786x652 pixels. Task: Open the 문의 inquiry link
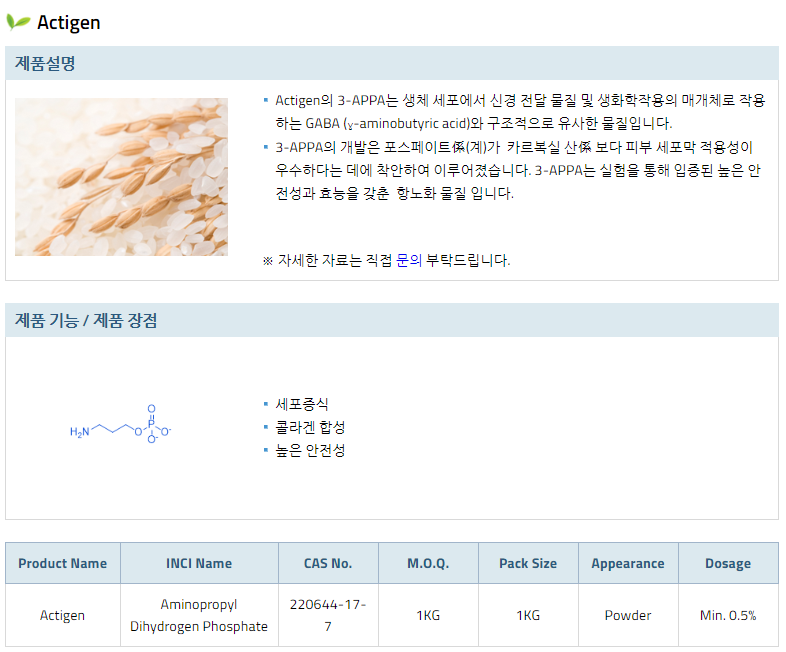click(x=409, y=261)
